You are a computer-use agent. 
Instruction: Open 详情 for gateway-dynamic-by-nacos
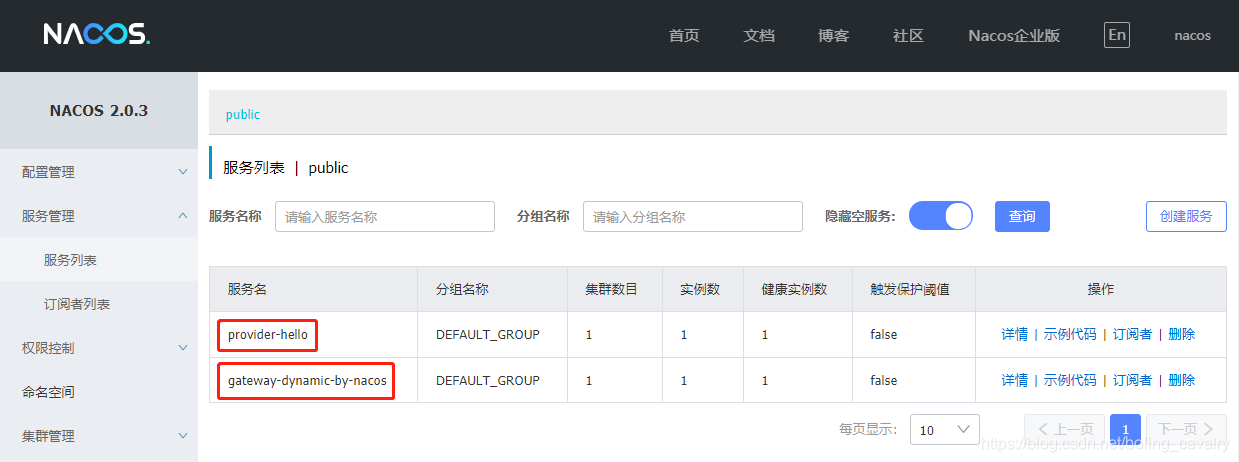click(x=1015, y=380)
